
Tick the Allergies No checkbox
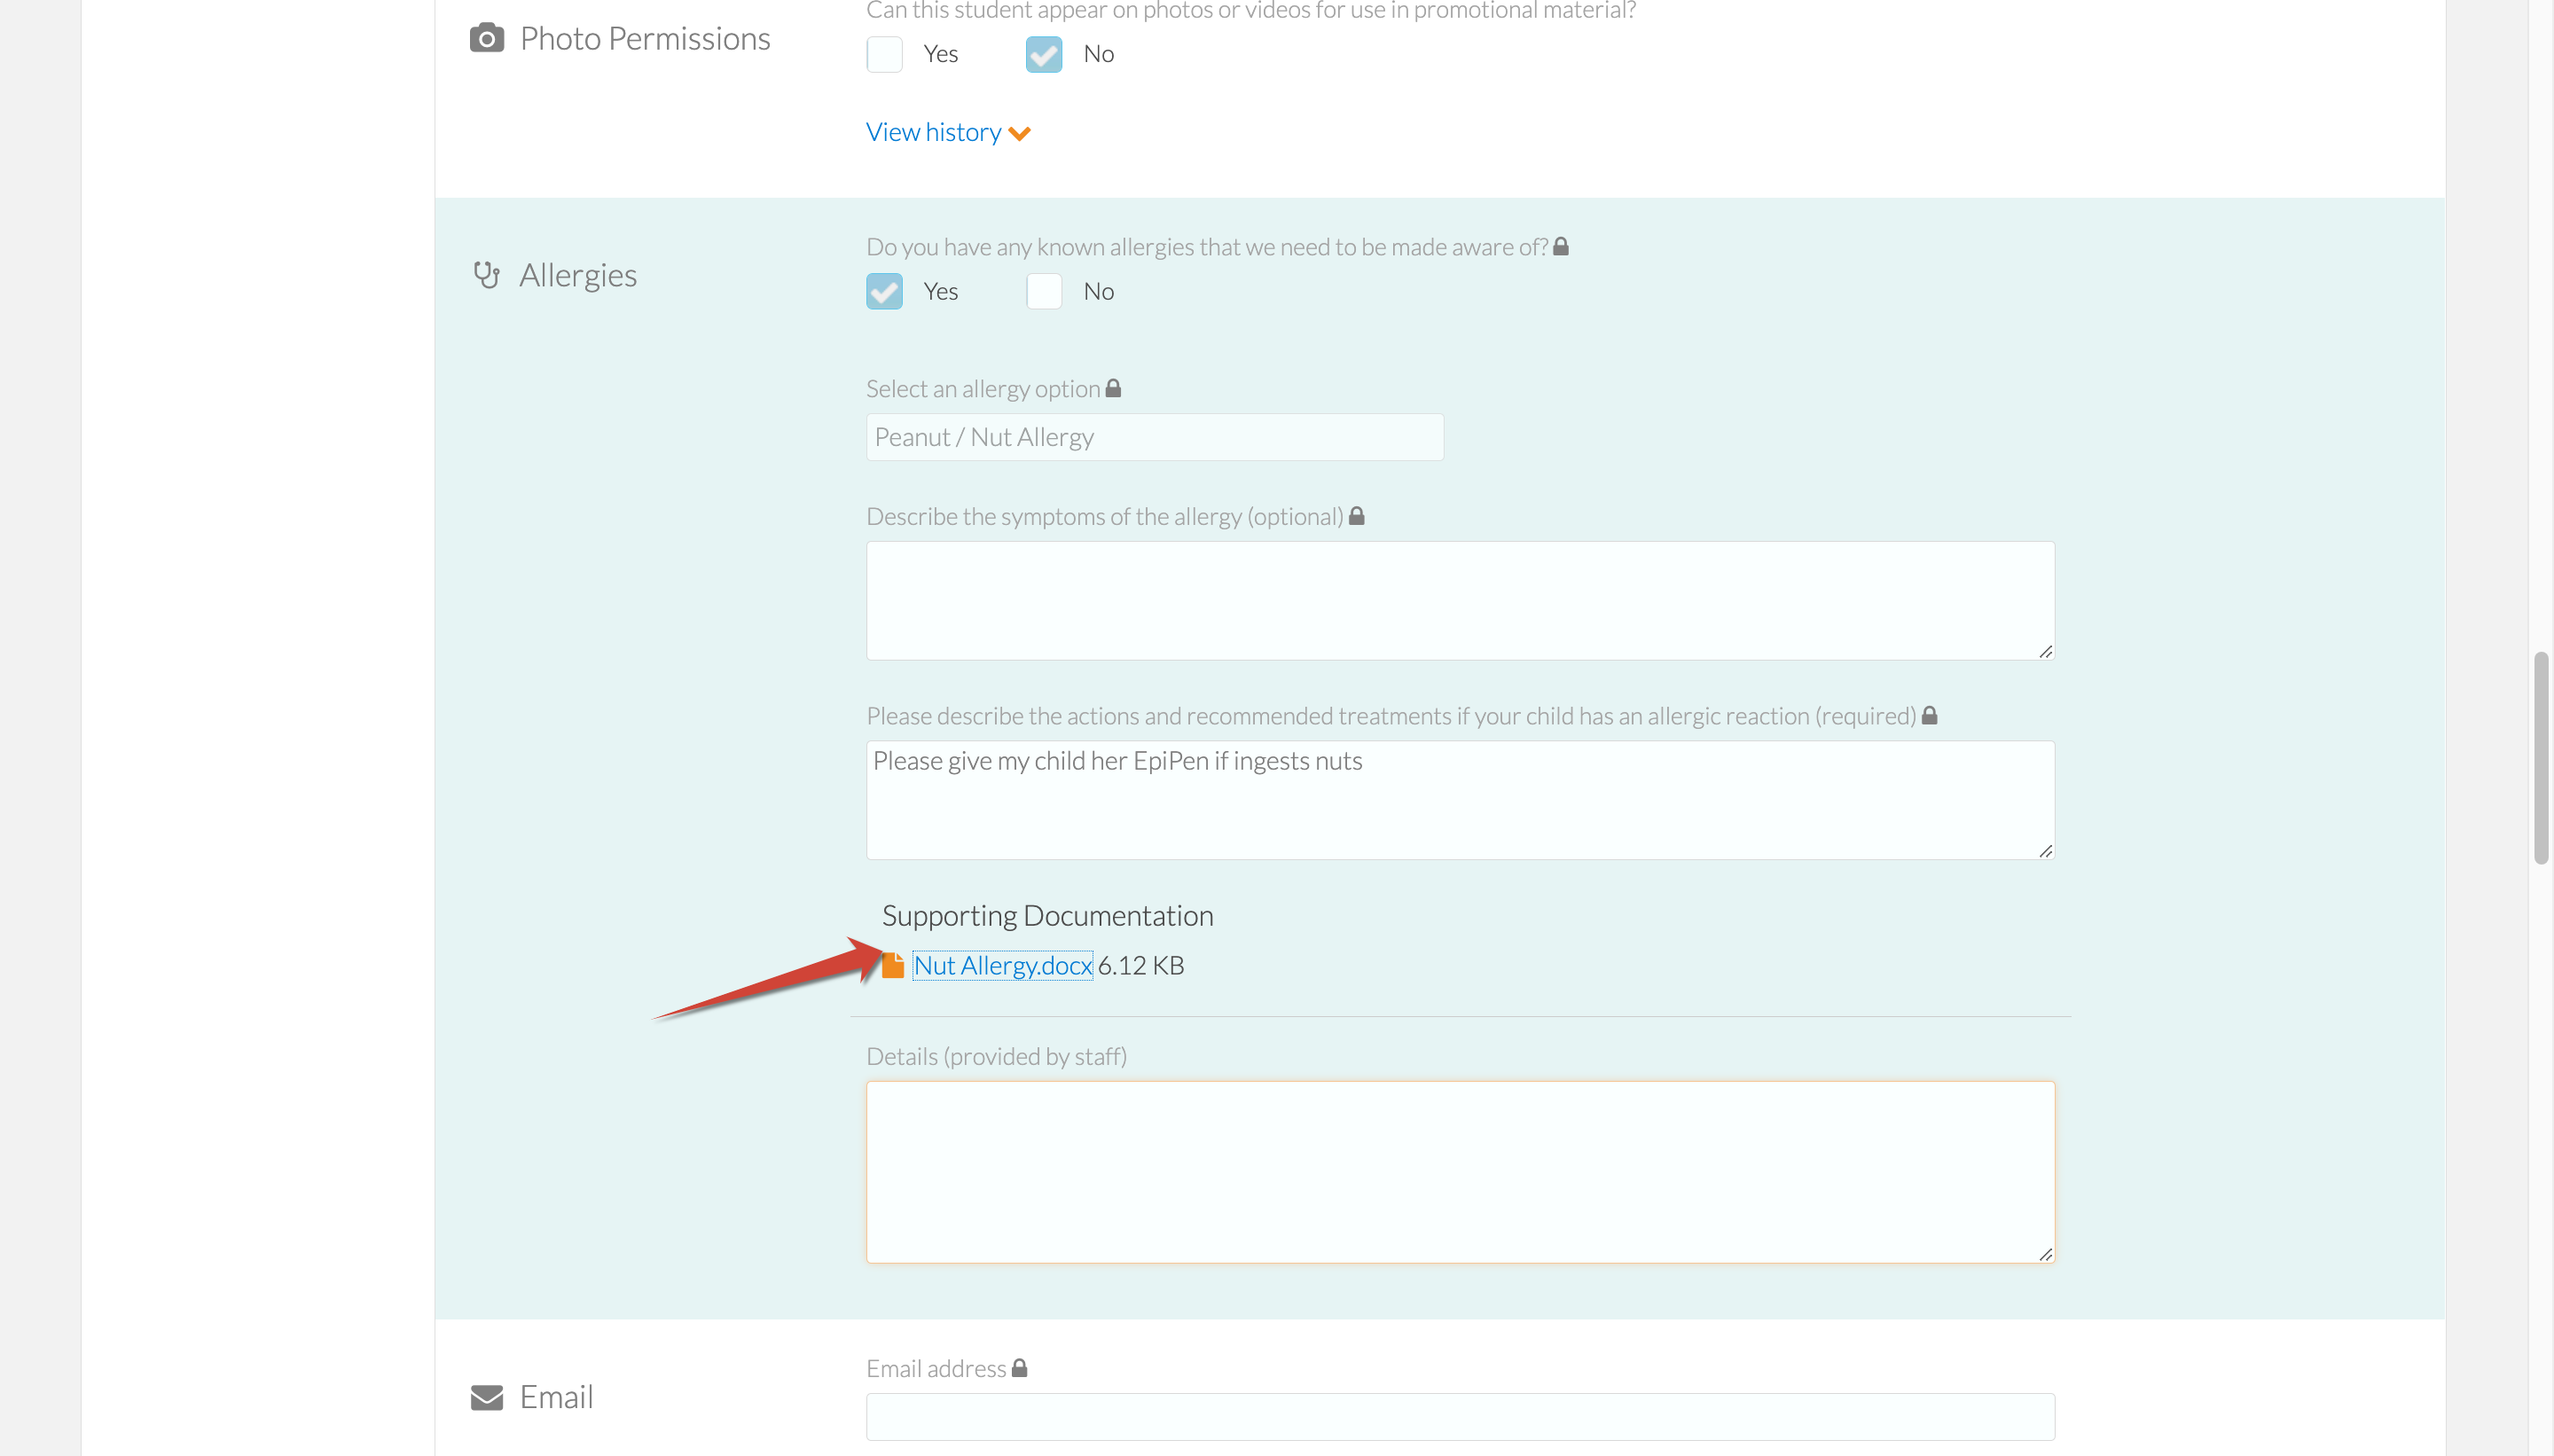coord(1044,291)
